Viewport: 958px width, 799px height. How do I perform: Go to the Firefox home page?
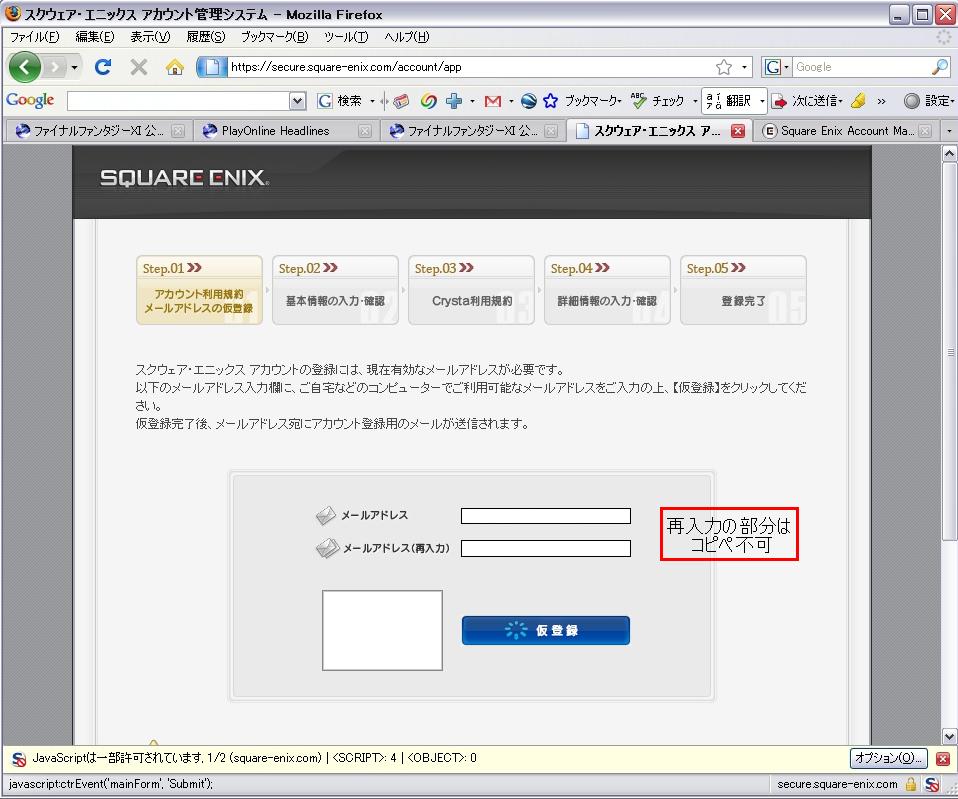pos(175,67)
